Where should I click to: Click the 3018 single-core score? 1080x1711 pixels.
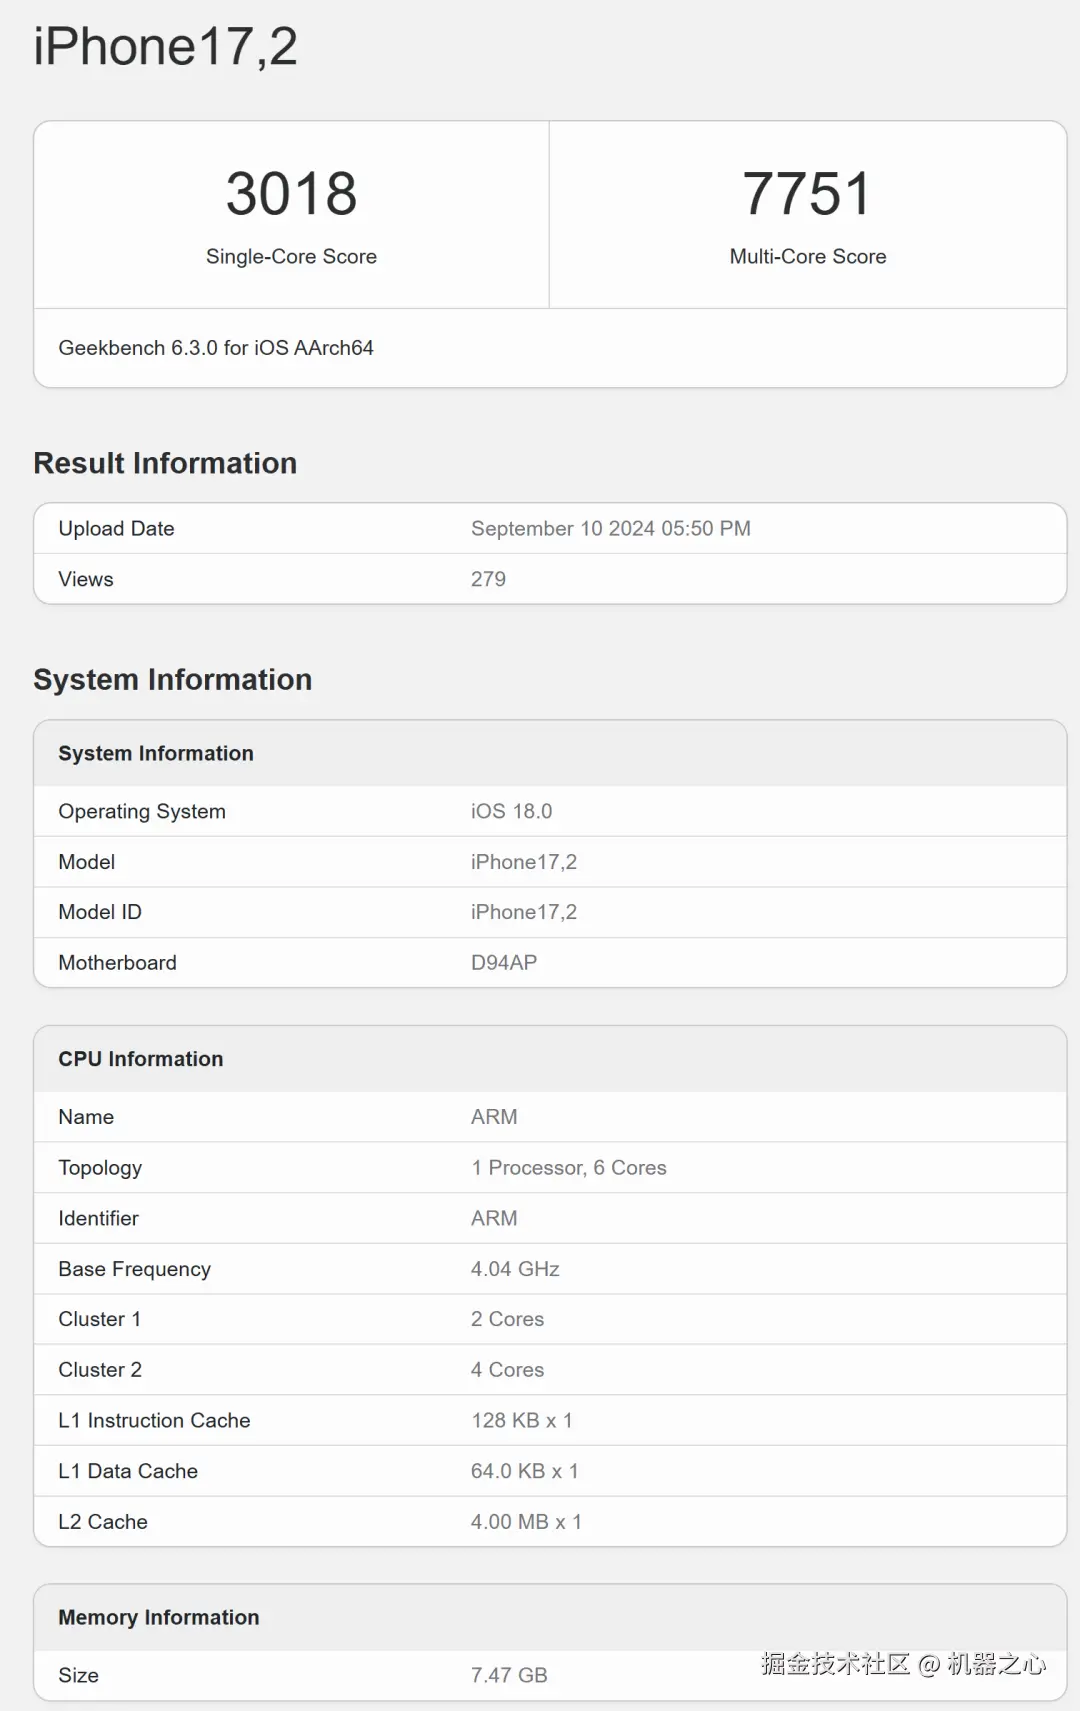click(x=291, y=193)
